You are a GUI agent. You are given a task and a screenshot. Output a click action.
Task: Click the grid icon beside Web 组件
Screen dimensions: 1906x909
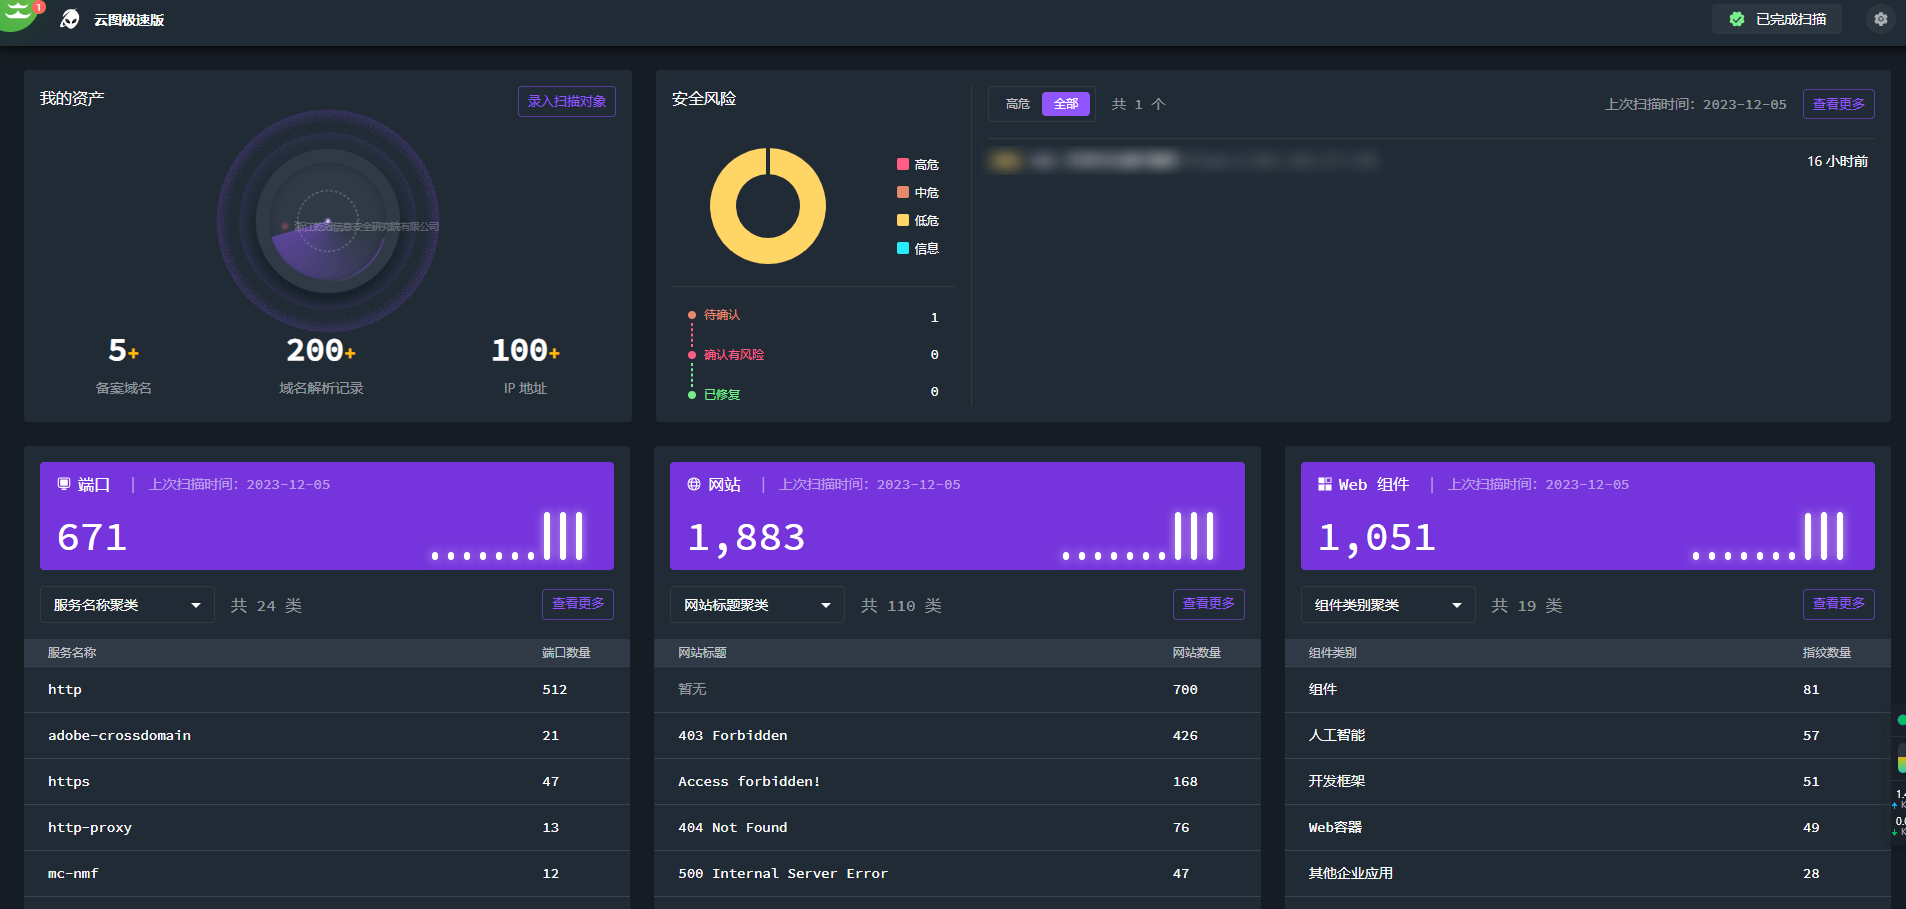(x=1324, y=484)
